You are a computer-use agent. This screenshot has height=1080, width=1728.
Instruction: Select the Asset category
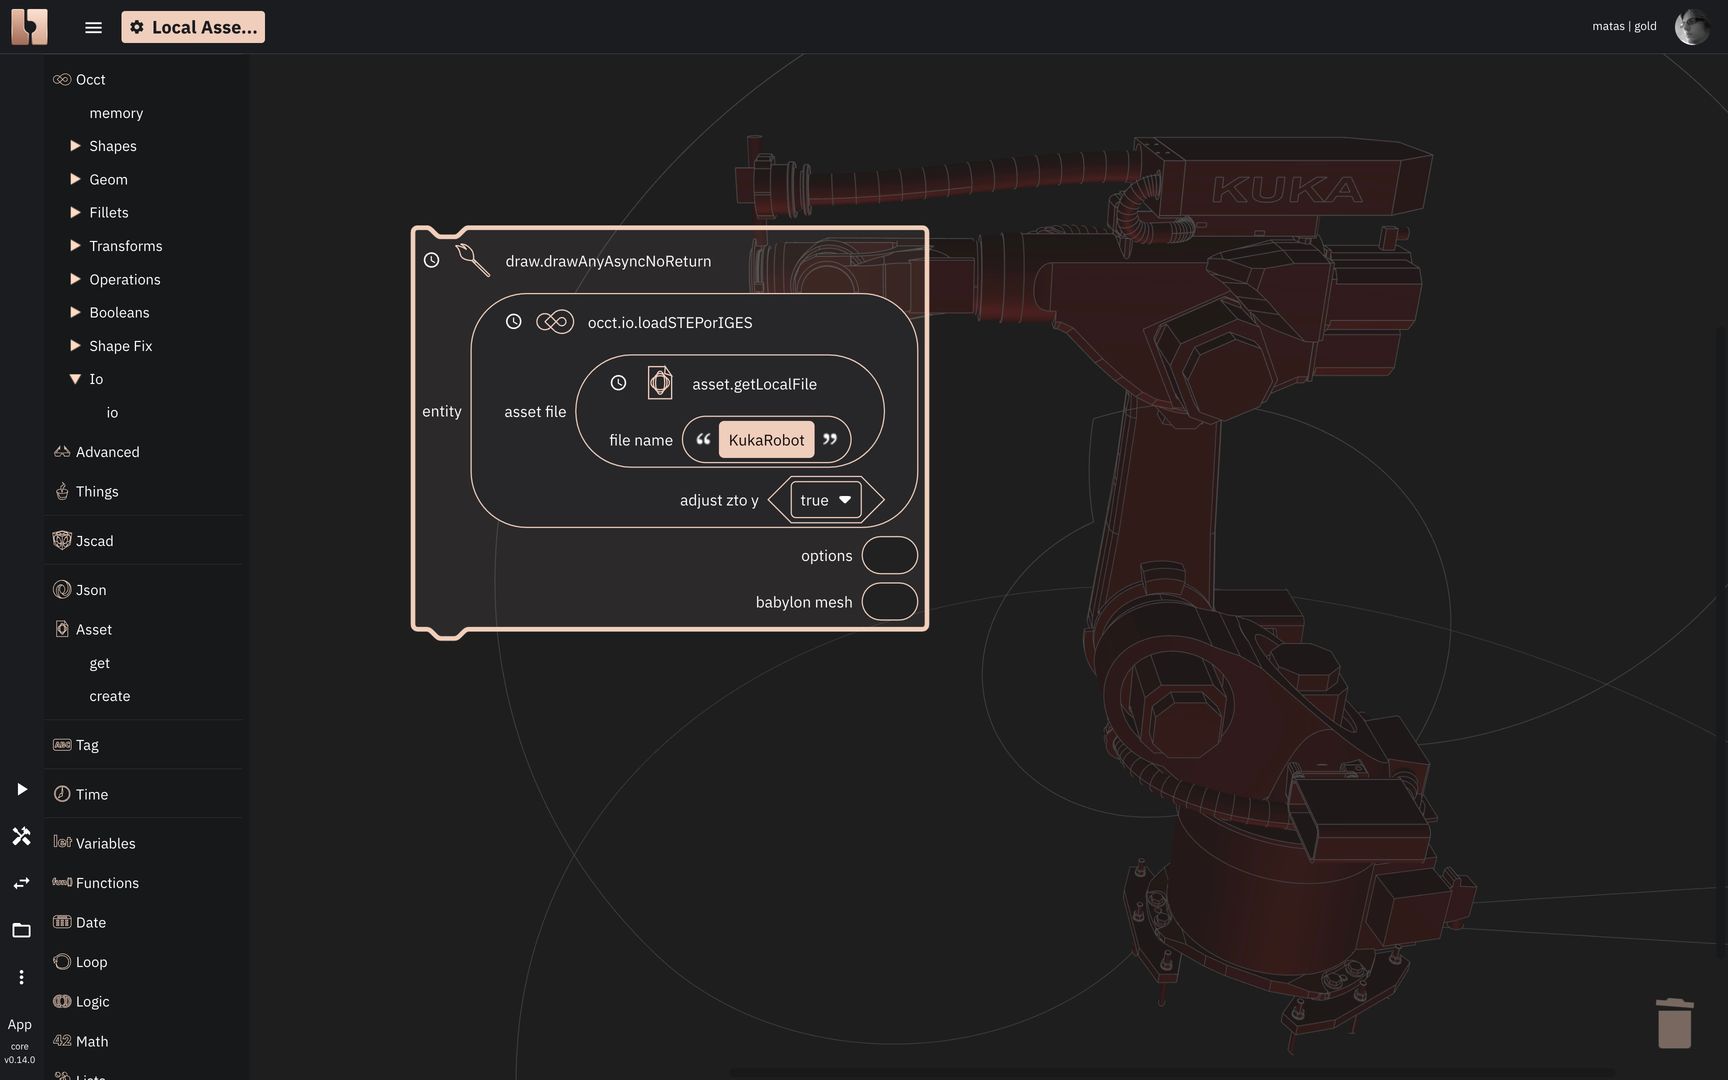(93, 629)
